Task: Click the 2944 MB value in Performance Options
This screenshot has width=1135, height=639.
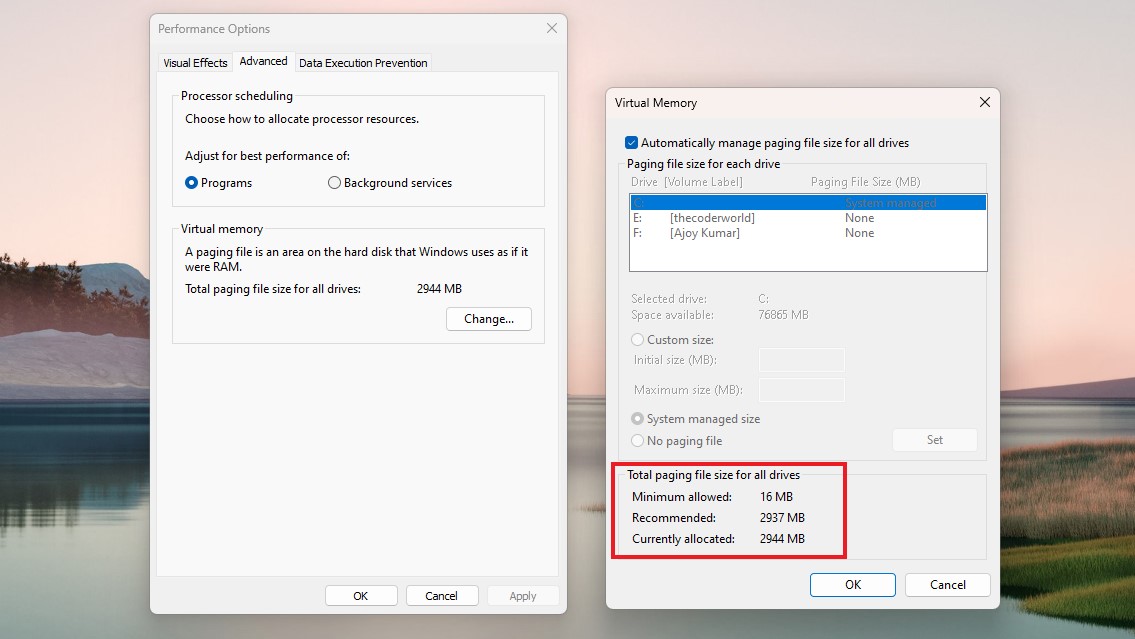Action: pos(439,289)
